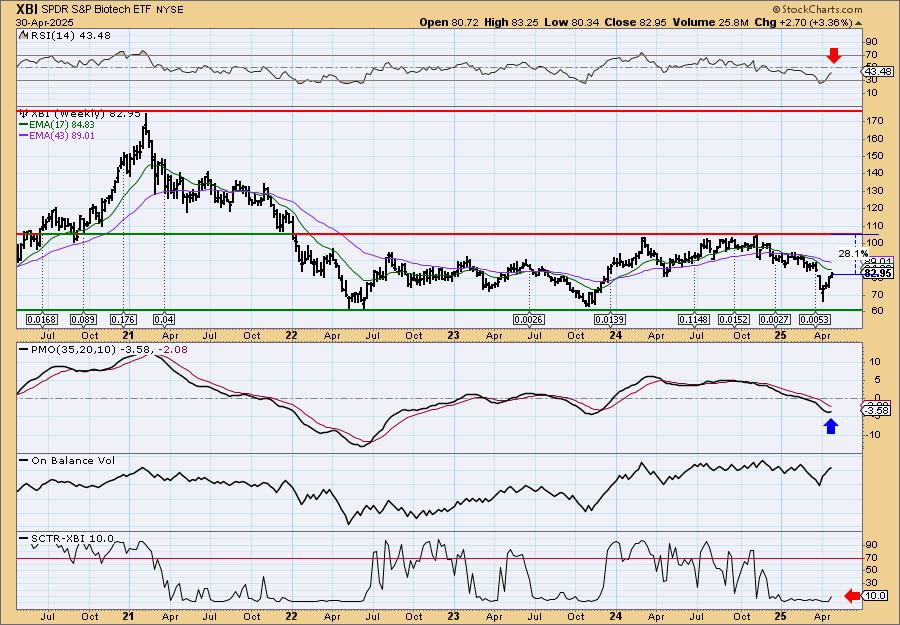Click the 110 price axis label
This screenshot has width=900, height=625.
coord(874,225)
